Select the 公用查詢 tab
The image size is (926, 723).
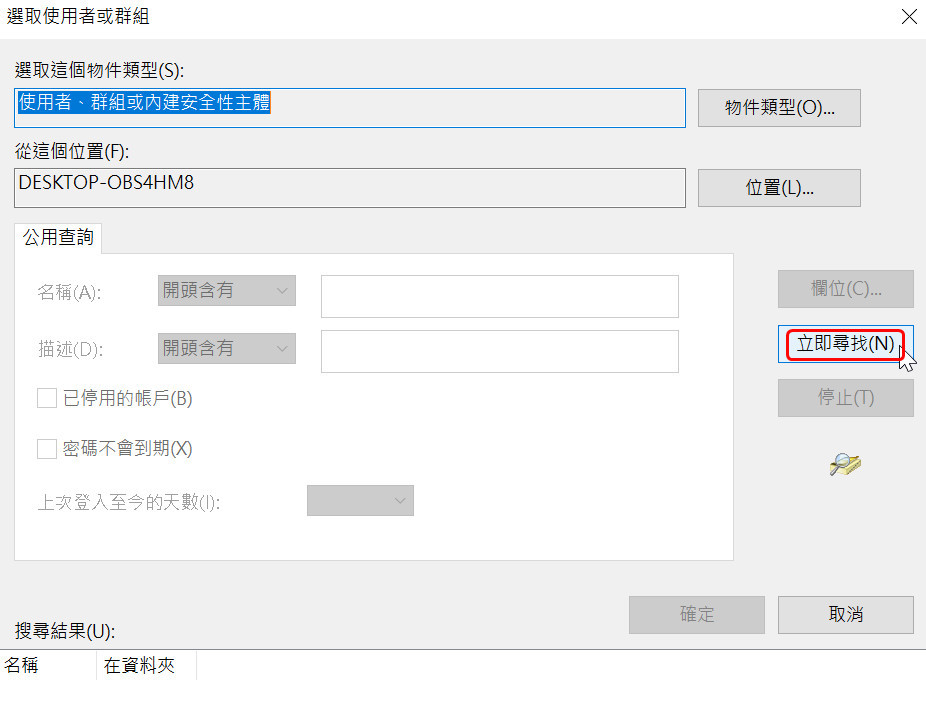58,238
